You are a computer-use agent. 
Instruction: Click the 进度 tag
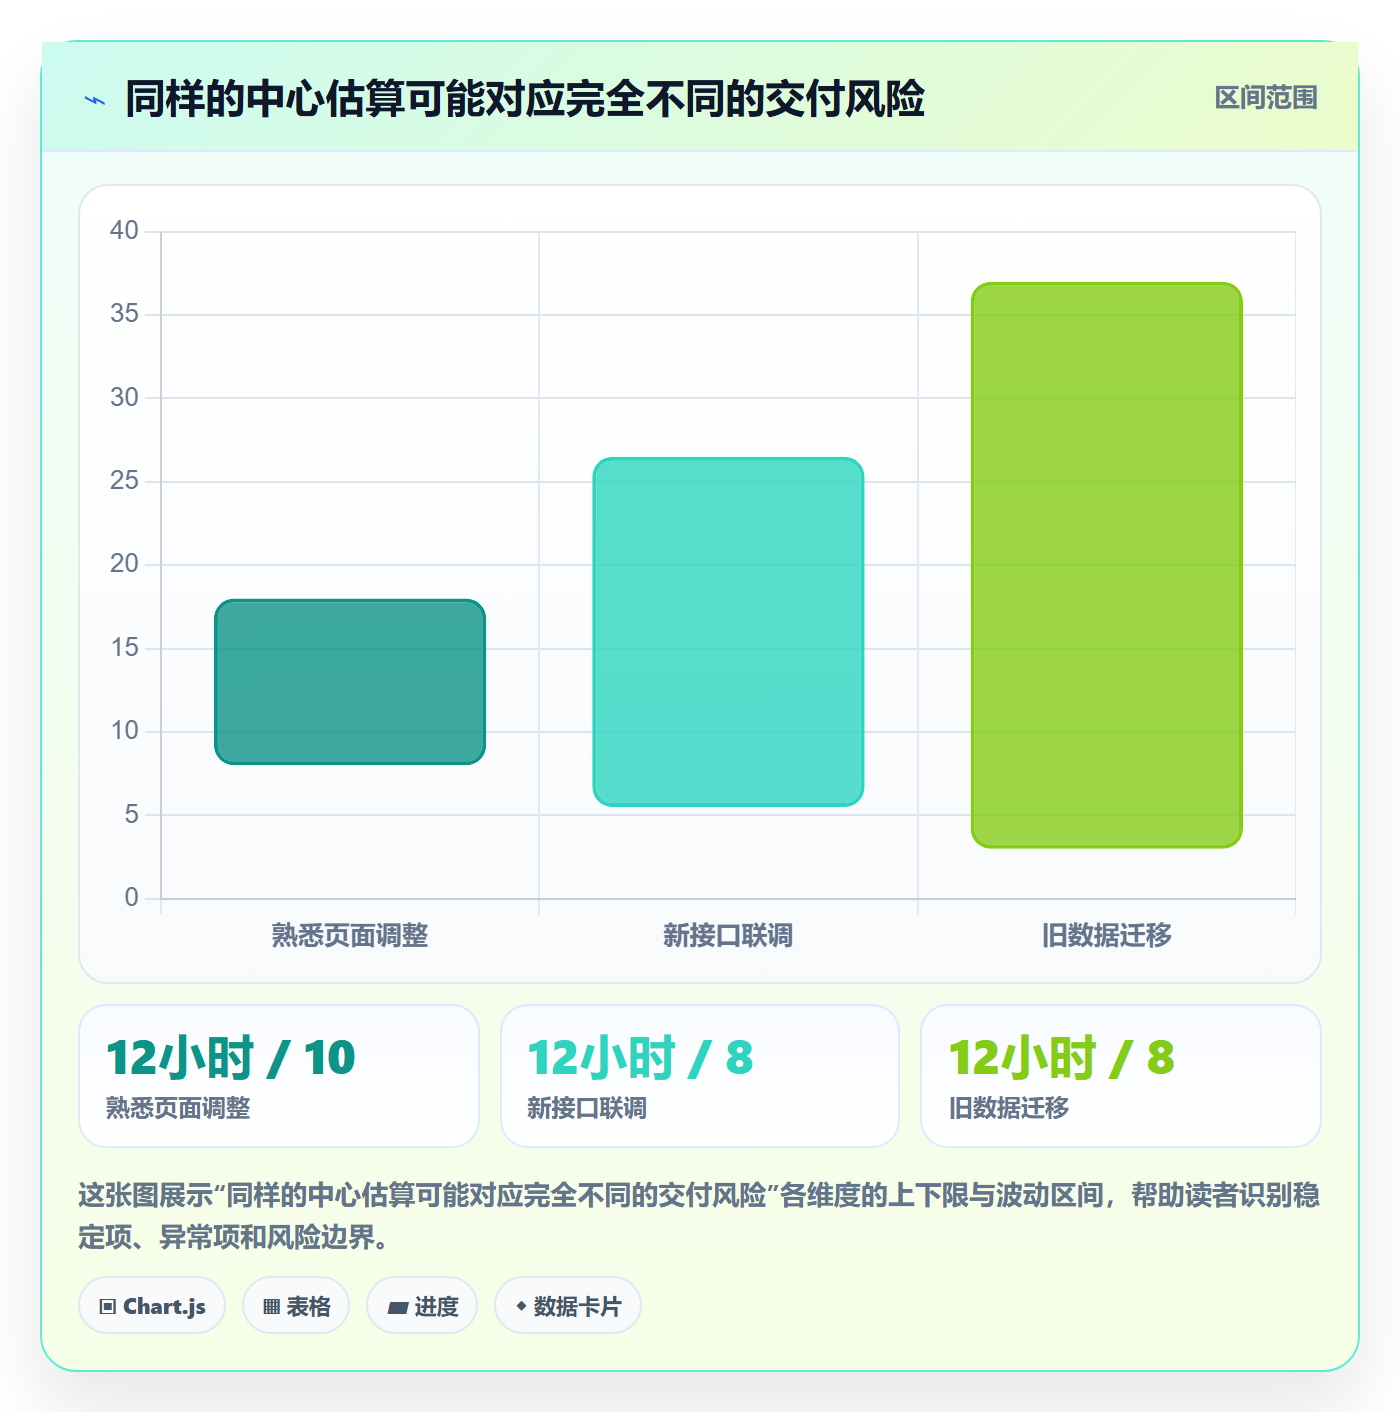422,1305
